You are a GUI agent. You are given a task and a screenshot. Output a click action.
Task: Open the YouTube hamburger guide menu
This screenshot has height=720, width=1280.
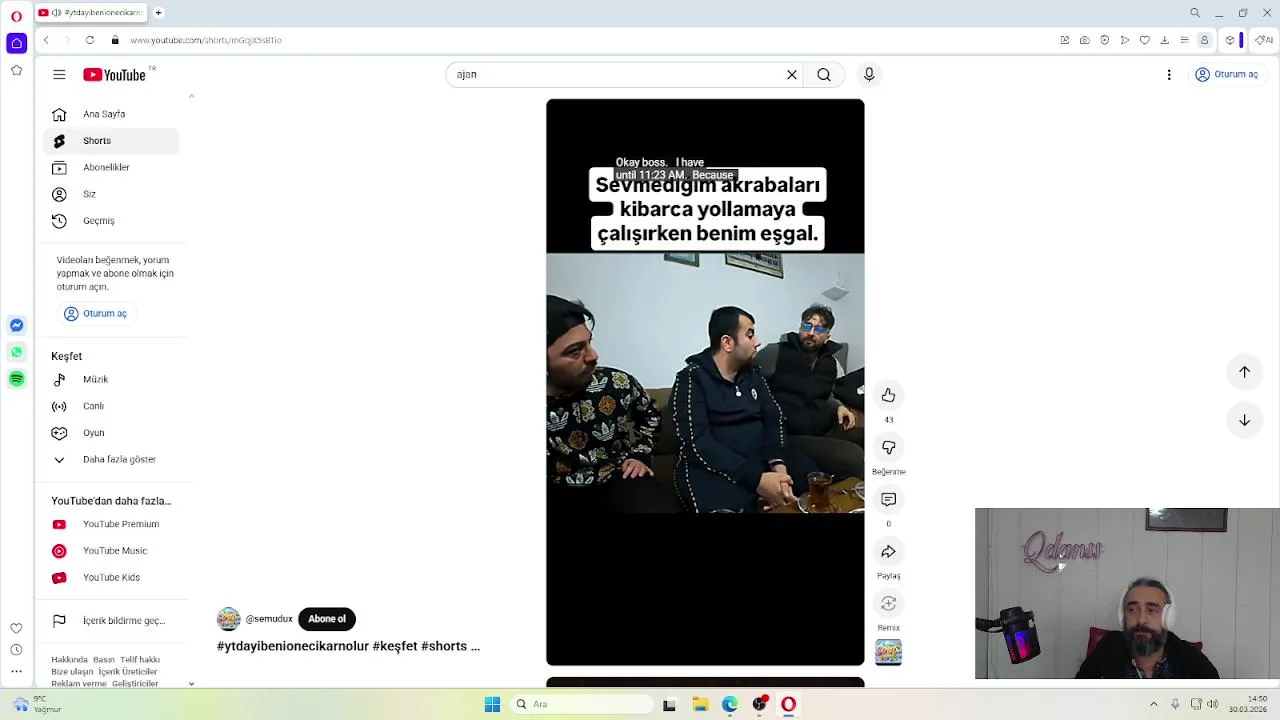point(59,74)
